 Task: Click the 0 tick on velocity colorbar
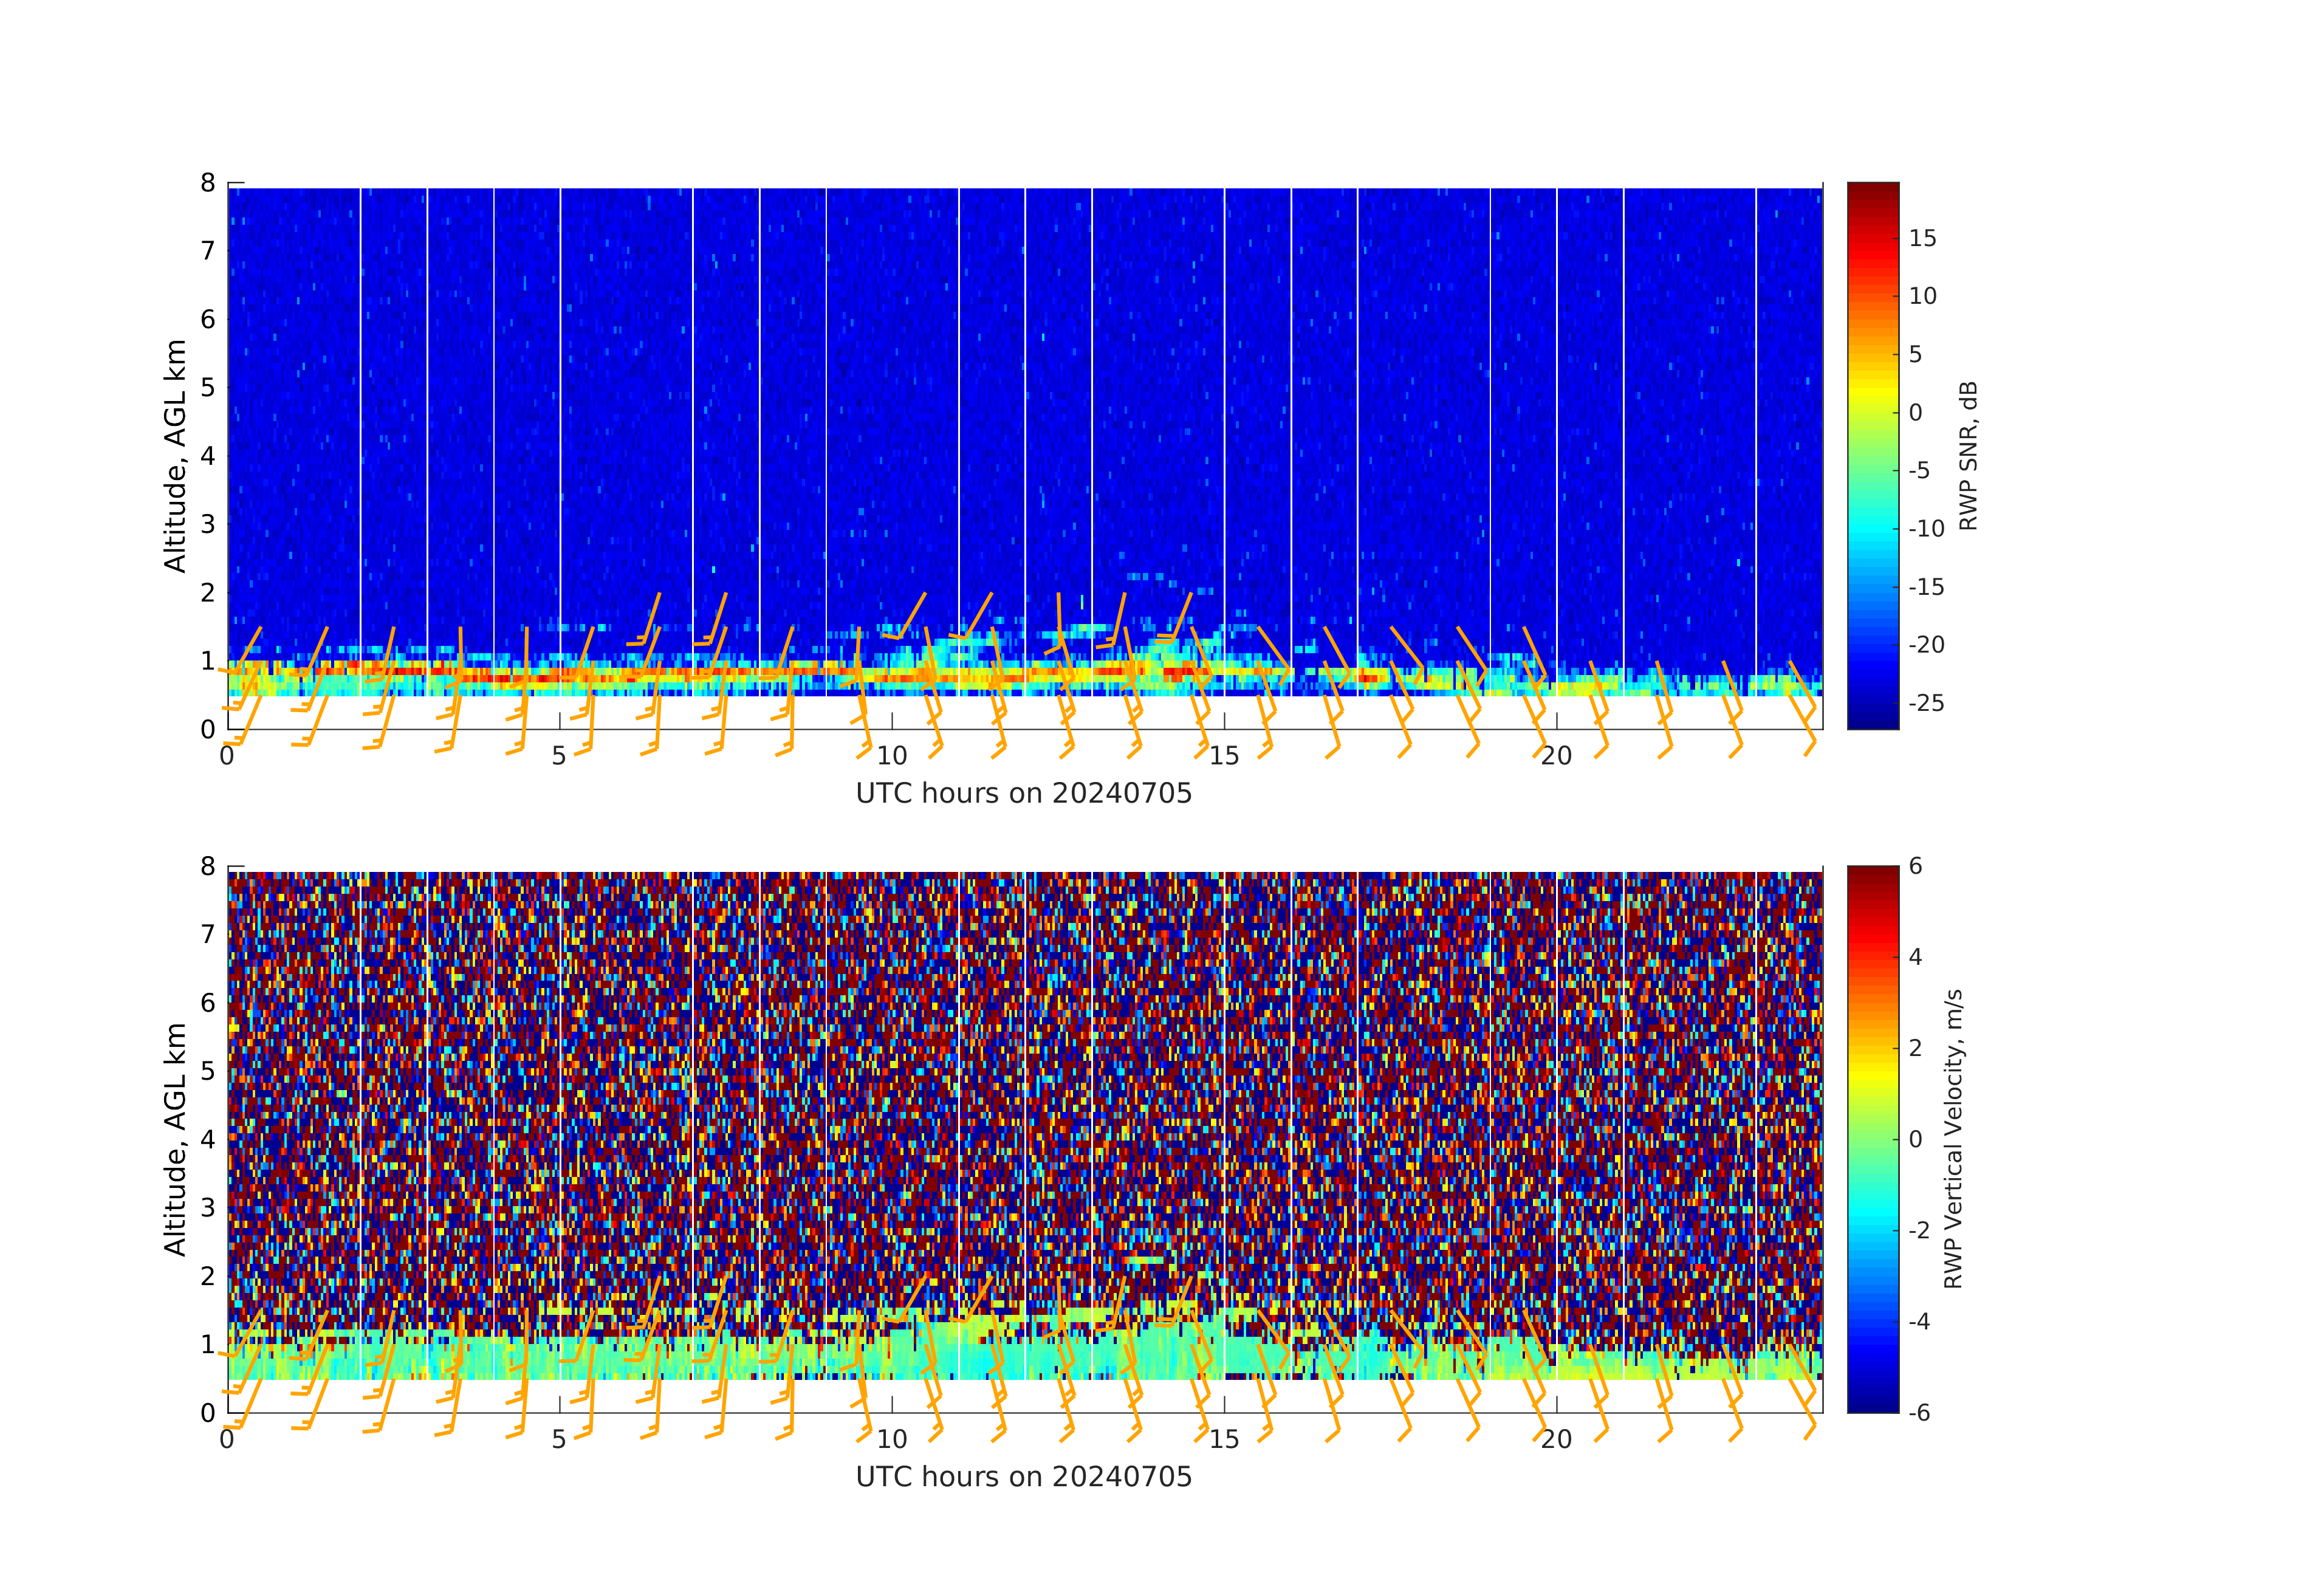pyautogui.click(x=1915, y=1139)
